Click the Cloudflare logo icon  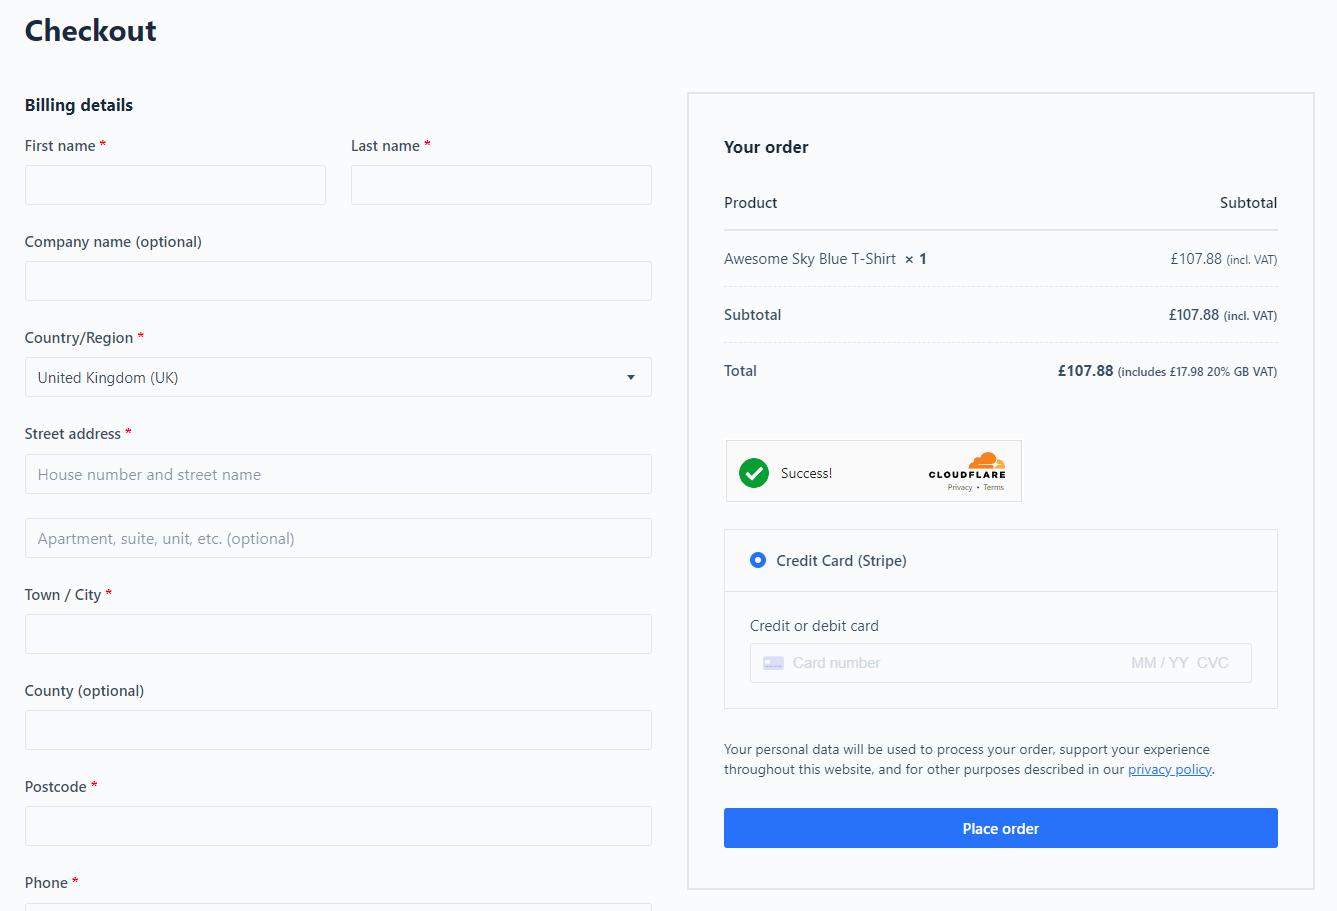click(967, 466)
